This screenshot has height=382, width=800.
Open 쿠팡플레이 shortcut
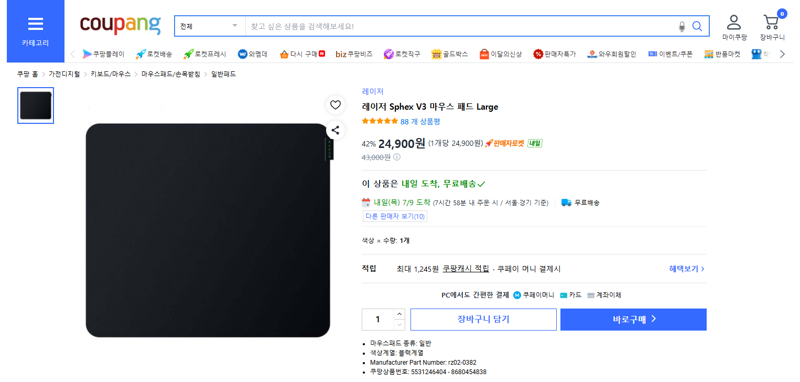coord(103,54)
